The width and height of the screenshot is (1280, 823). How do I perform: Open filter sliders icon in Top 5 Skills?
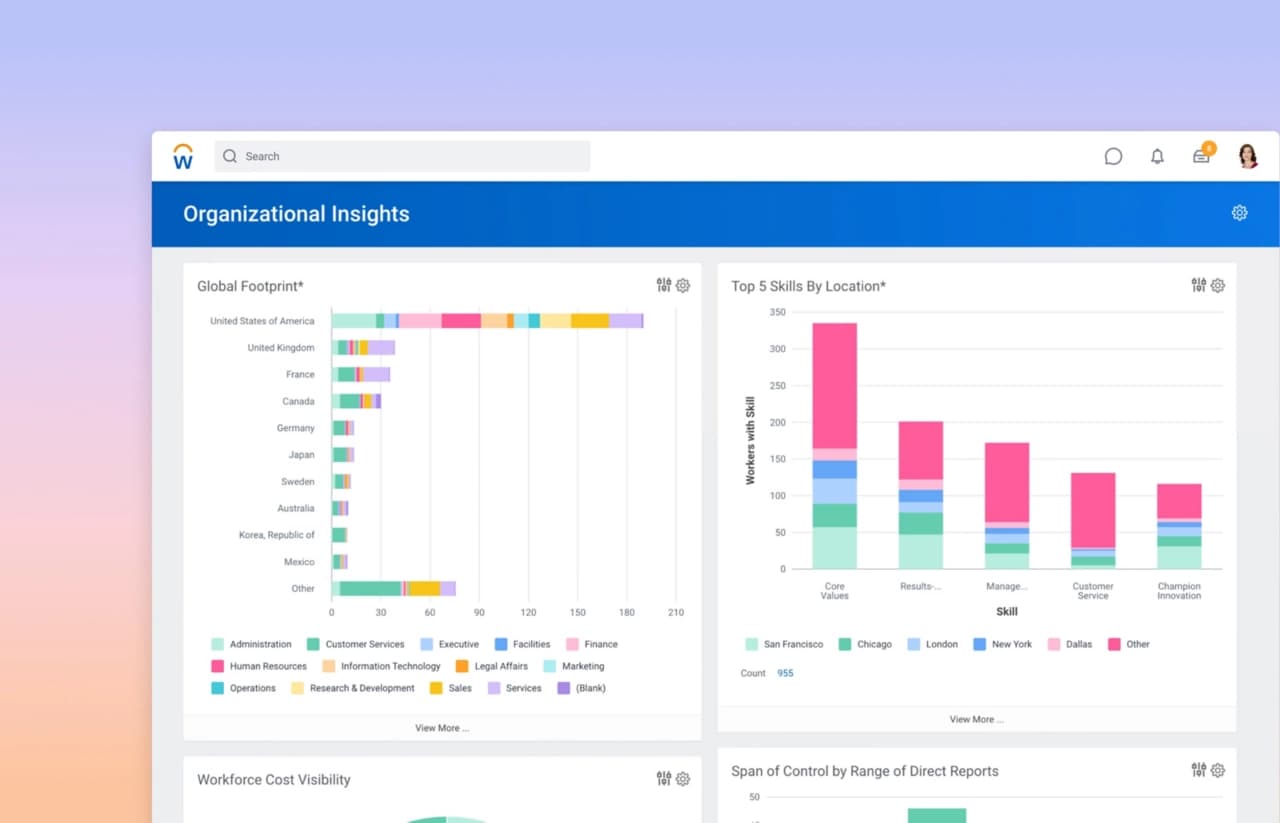click(x=1199, y=285)
